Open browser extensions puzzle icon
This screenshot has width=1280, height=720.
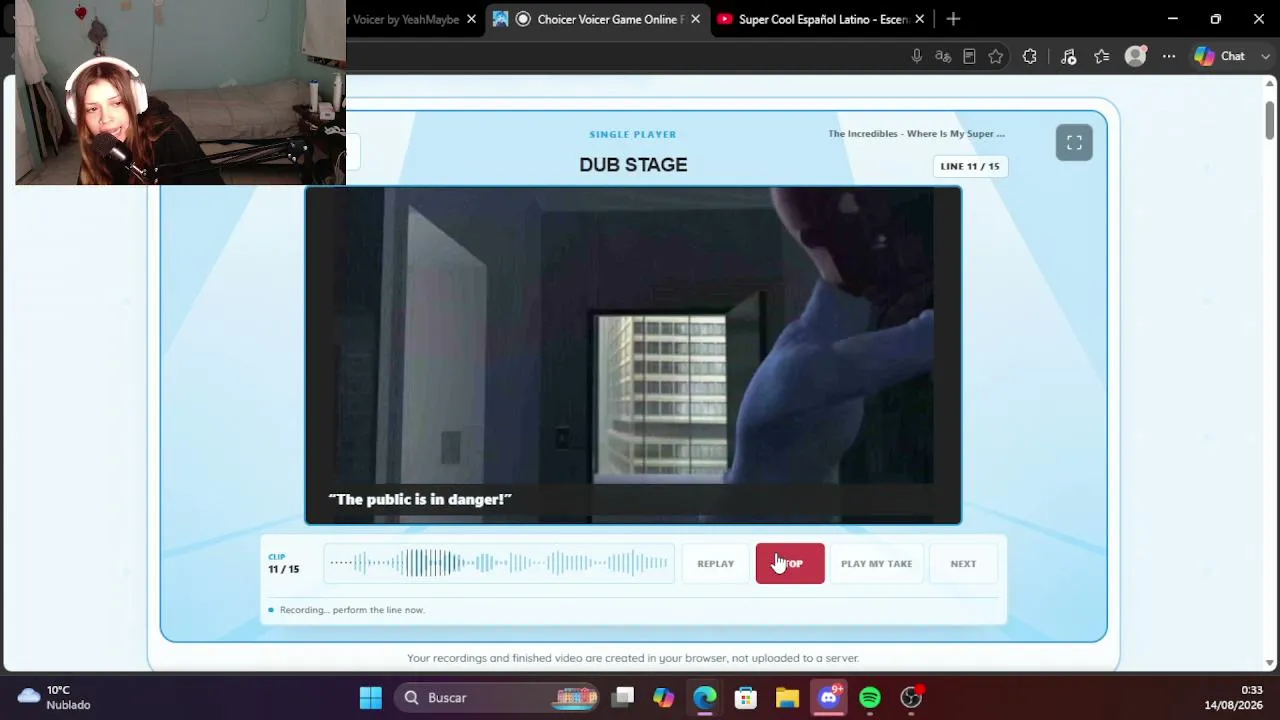coord(1030,57)
